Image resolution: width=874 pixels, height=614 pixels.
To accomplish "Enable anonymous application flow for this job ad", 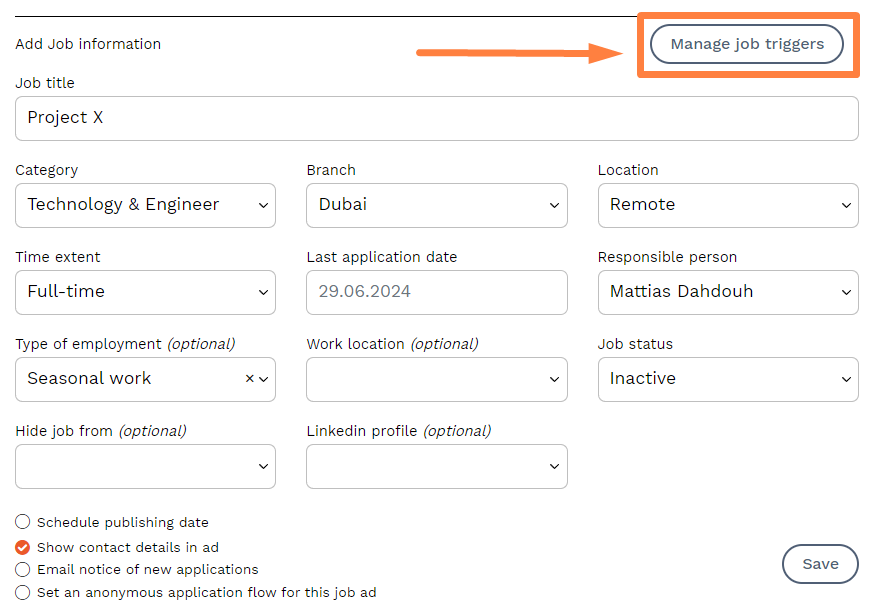I will pyautogui.click(x=23, y=592).
